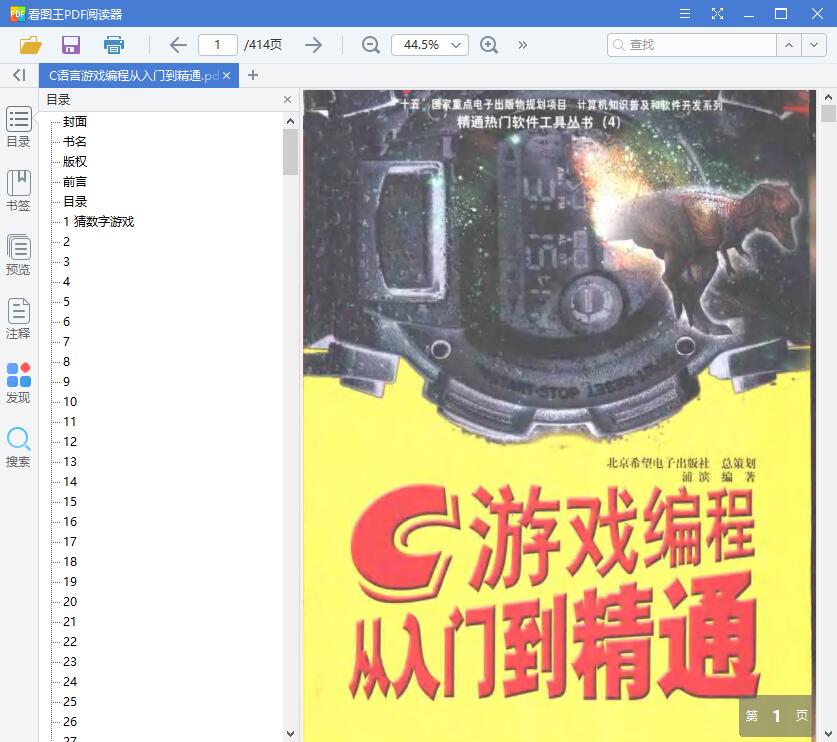Select outline item 10

[70, 401]
